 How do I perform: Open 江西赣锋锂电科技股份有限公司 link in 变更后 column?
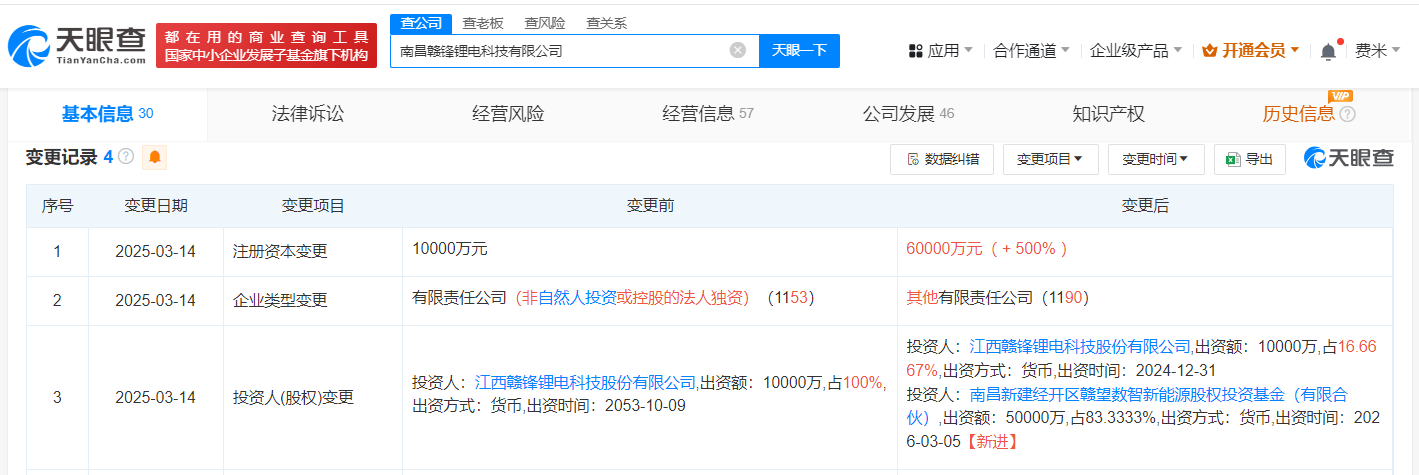(1080, 346)
